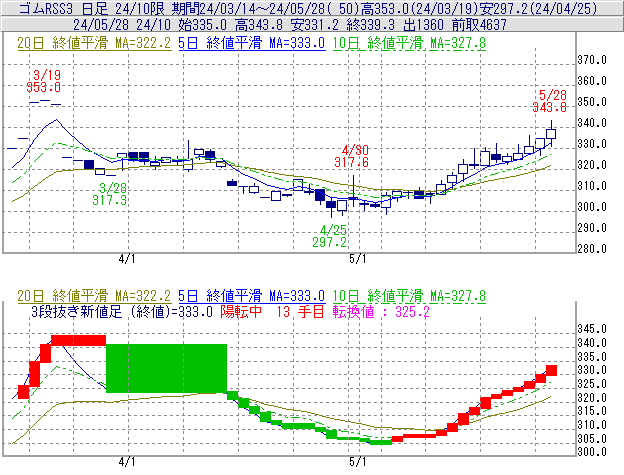
Task: Click the daily high '高343.8' in second row
Action: click(x=259, y=25)
